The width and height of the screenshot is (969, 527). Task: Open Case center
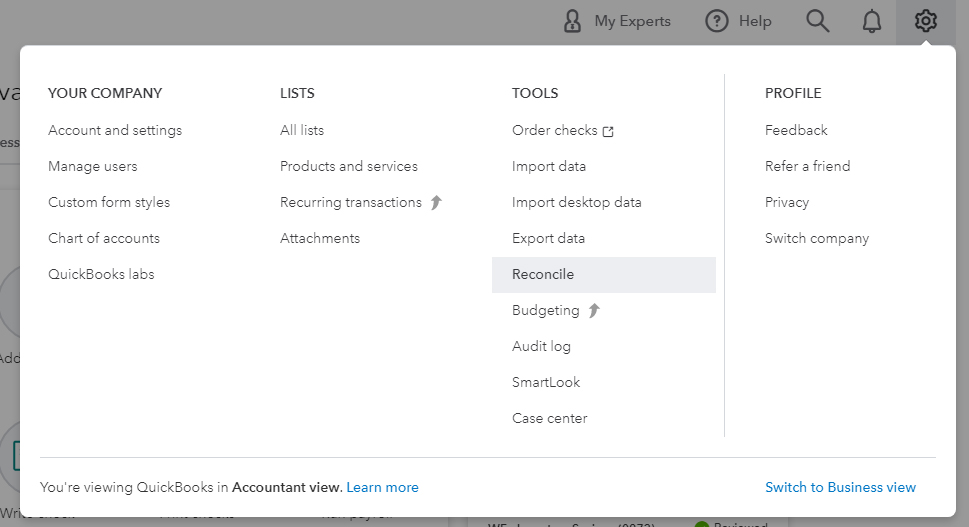pos(549,418)
